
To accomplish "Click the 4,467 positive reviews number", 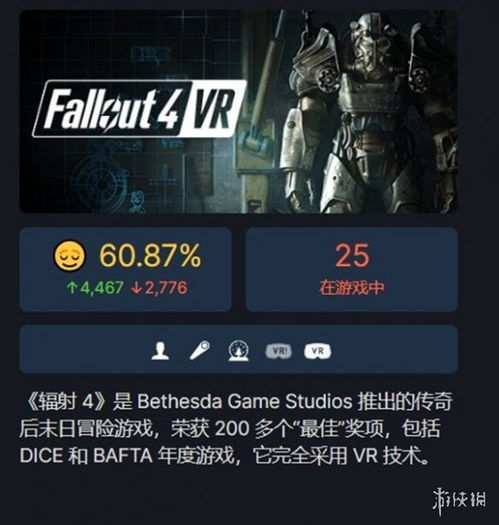I will point(101,288).
